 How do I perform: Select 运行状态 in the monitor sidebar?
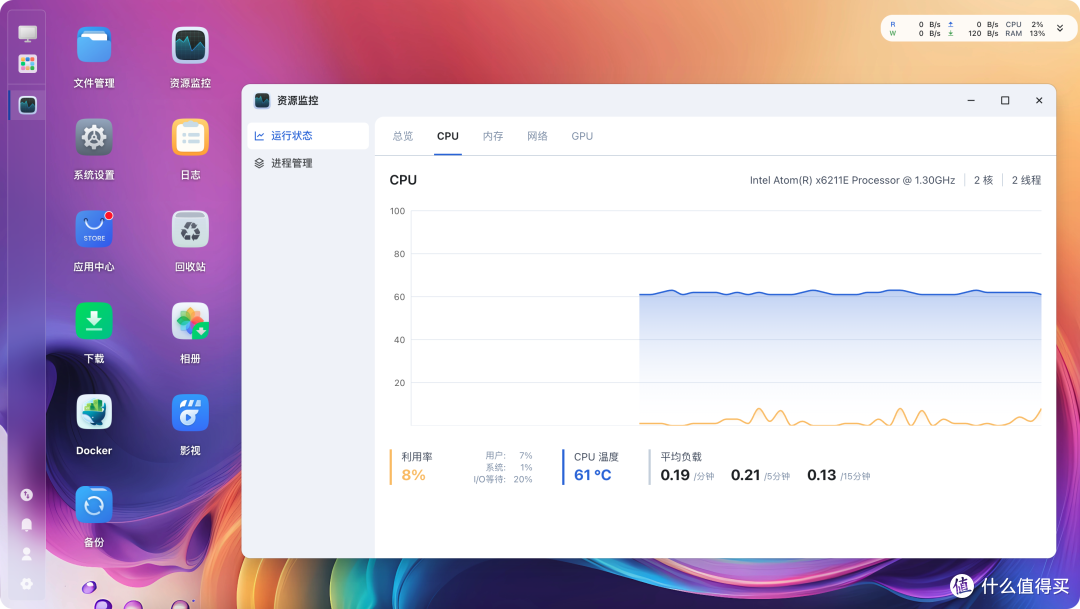click(308, 136)
